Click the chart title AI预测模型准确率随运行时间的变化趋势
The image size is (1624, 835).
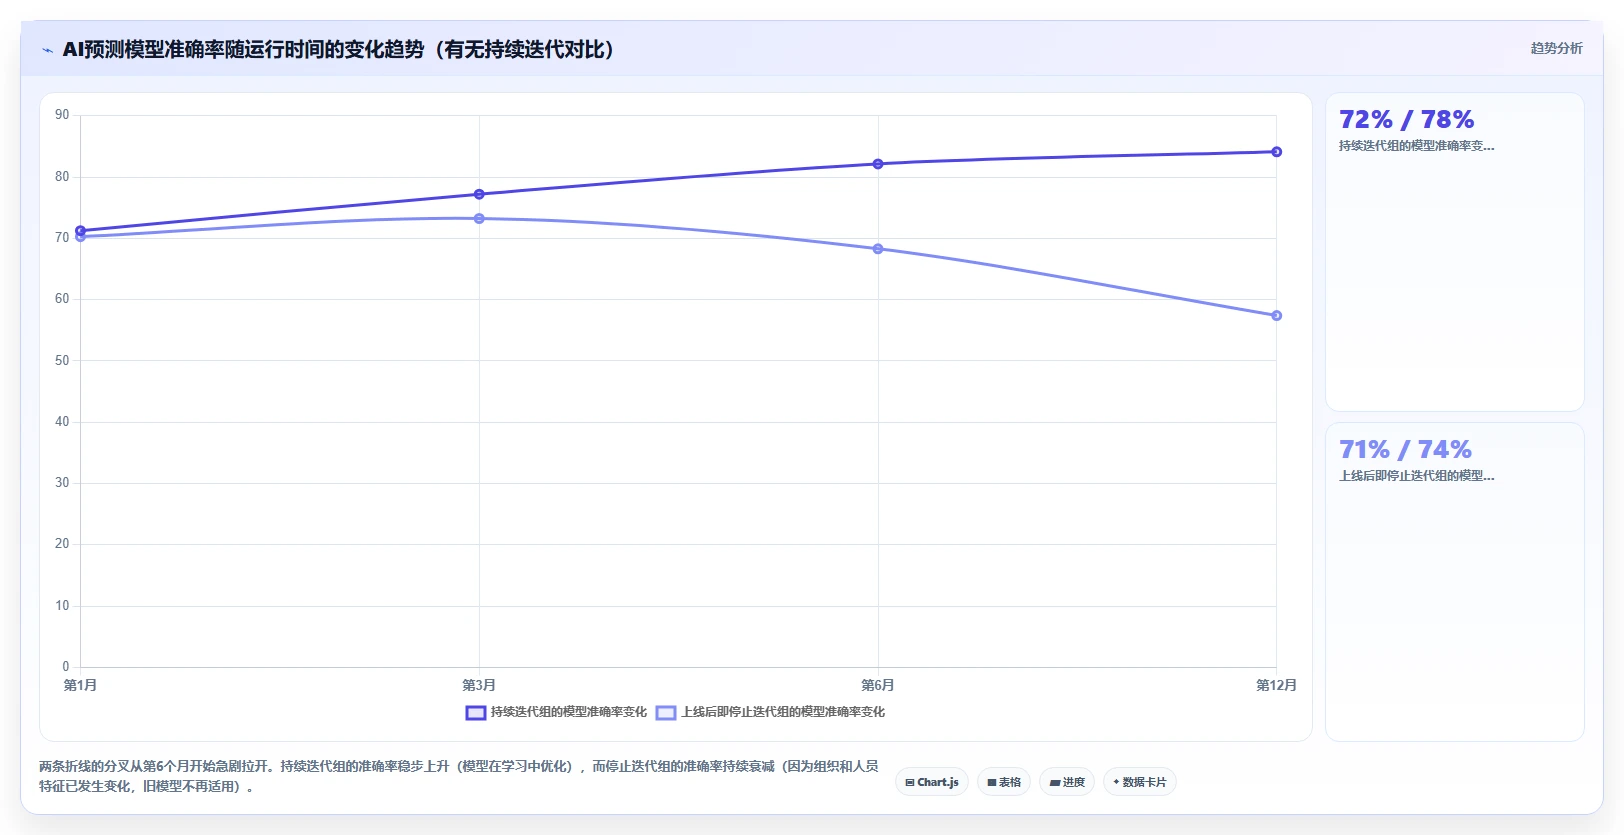click(339, 49)
